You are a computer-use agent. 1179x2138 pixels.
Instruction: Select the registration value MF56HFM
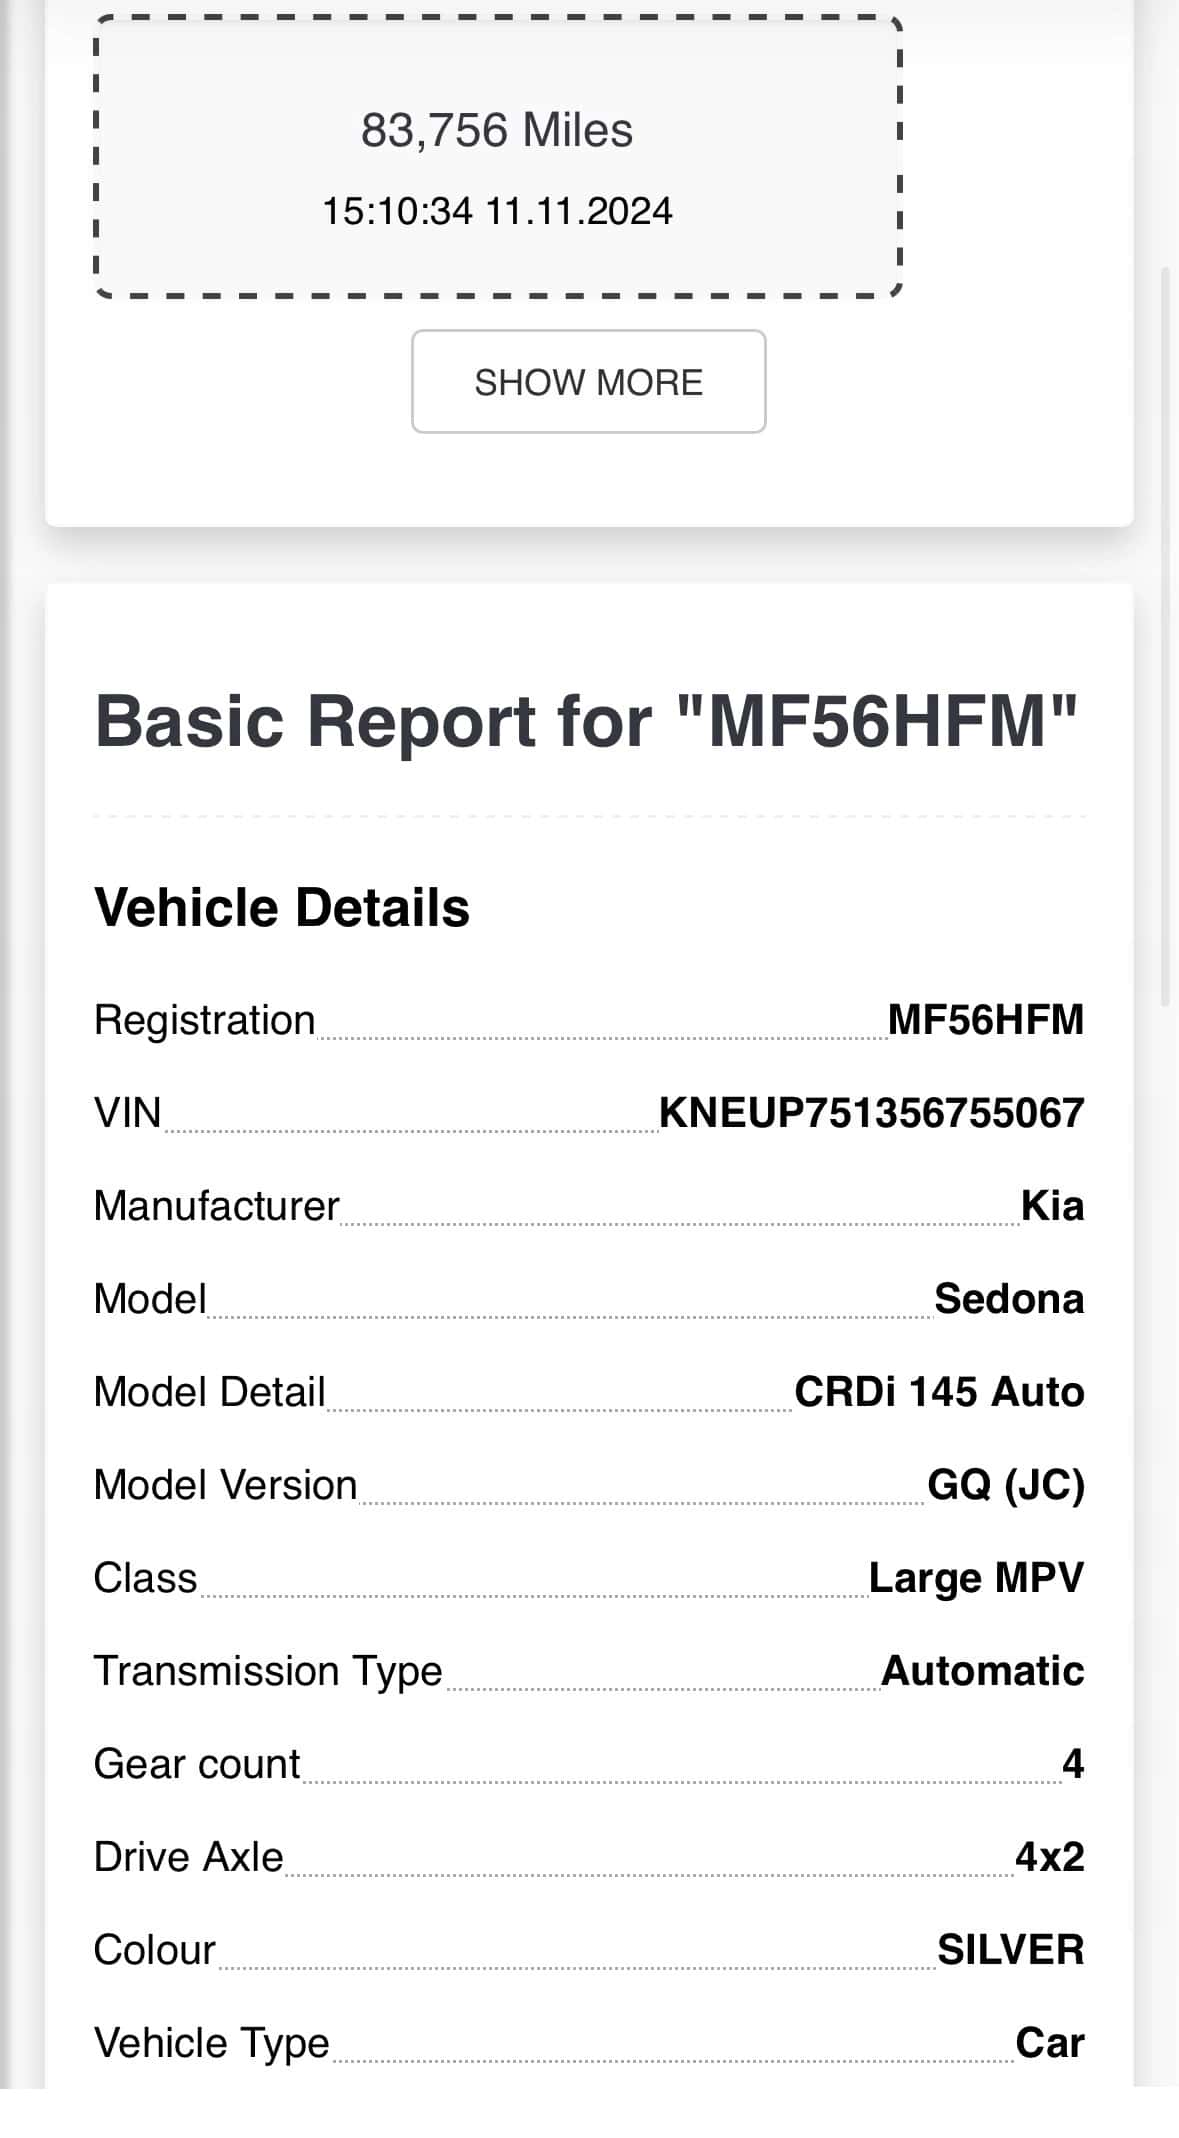[986, 1020]
